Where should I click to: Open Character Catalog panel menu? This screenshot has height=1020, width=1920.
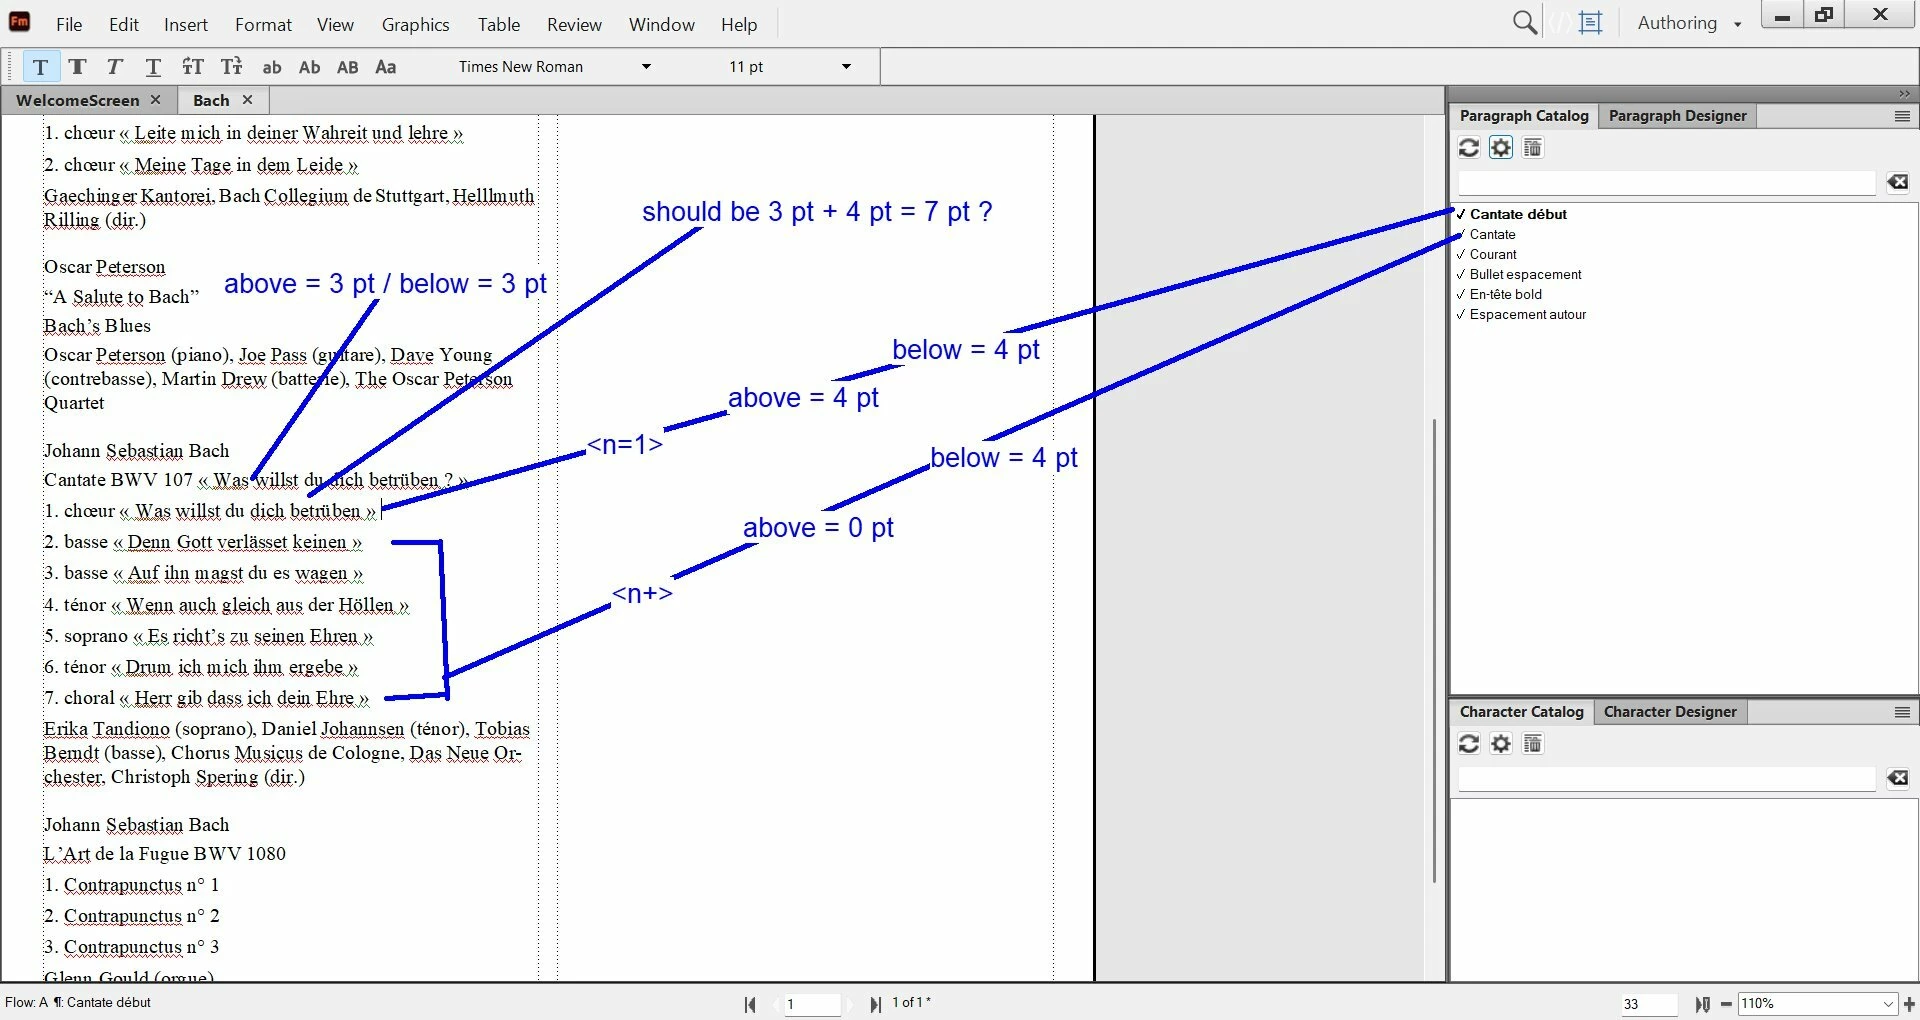1902,712
